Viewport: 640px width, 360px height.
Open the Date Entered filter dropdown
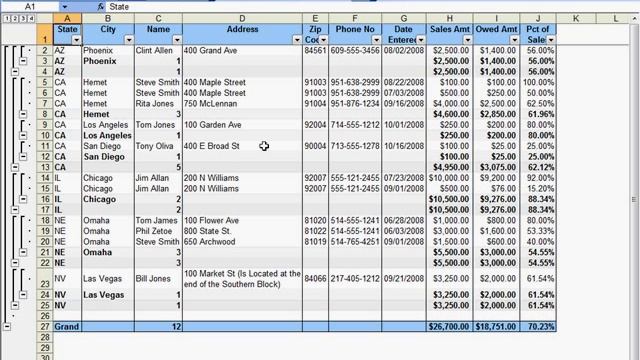pos(421,40)
